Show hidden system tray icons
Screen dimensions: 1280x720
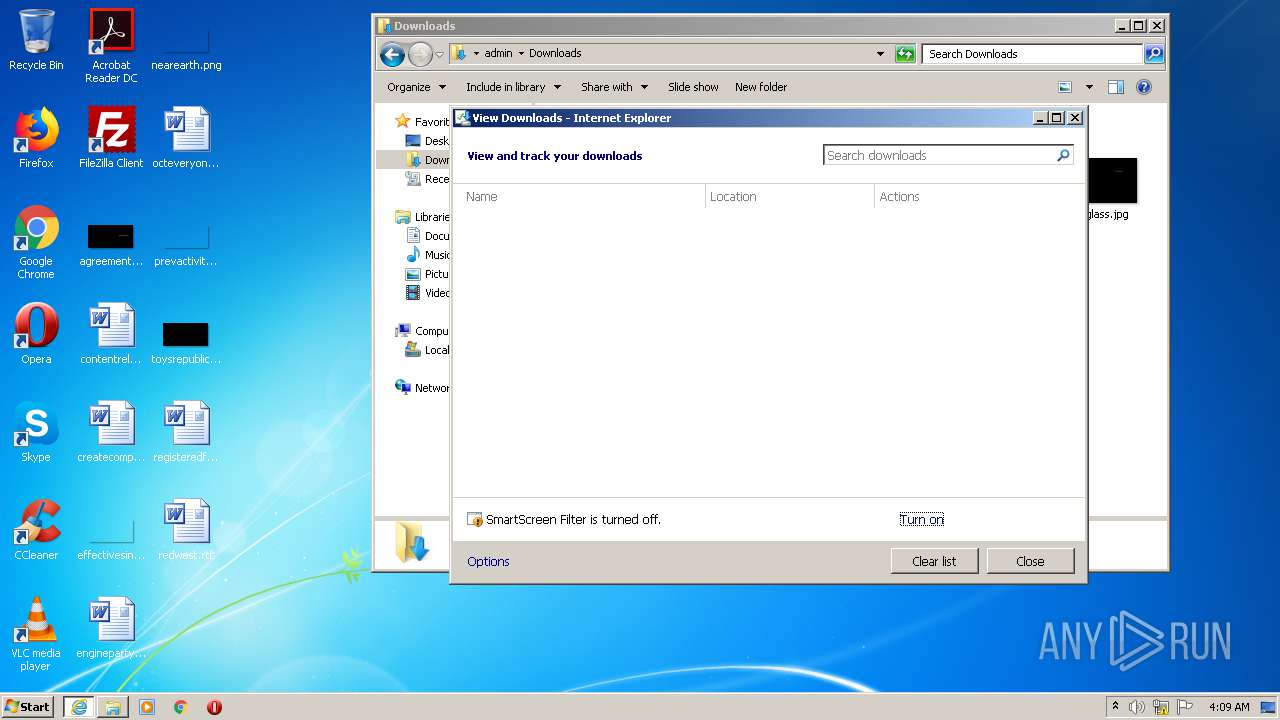(1115, 707)
